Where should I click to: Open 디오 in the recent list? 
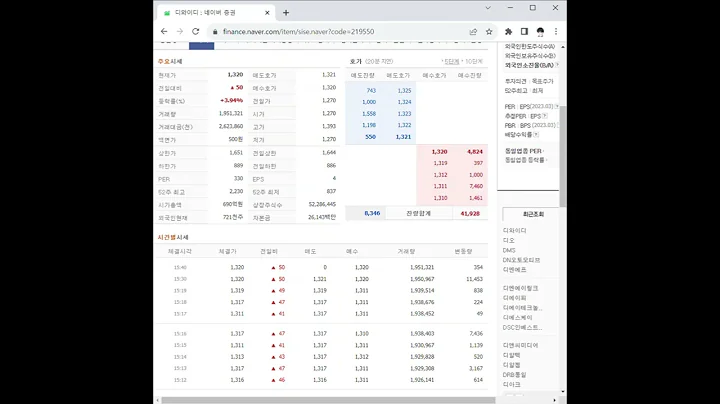coord(509,241)
